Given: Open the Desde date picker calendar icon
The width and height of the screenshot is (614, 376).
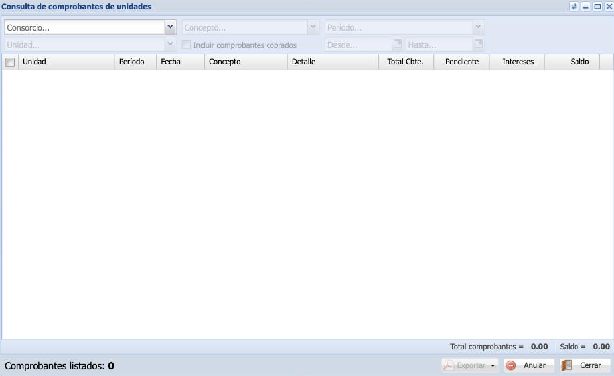Looking at the screenshot, I should [397, 44].
